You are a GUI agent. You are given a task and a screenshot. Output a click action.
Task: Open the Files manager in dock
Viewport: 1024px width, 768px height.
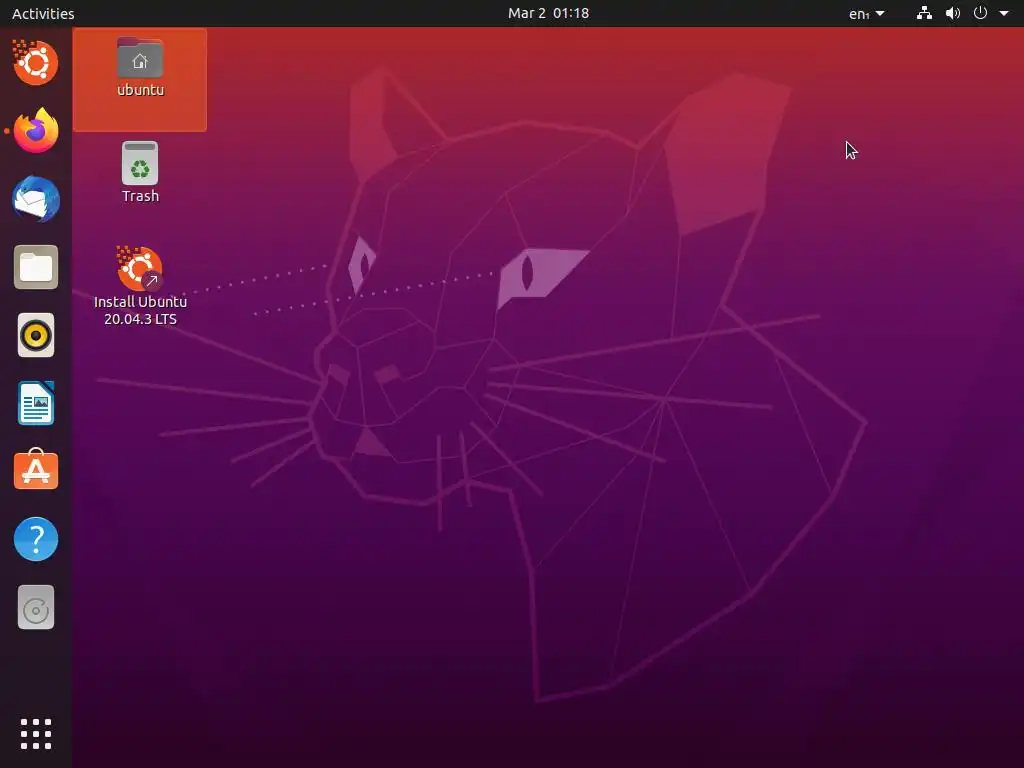(36, 267)
